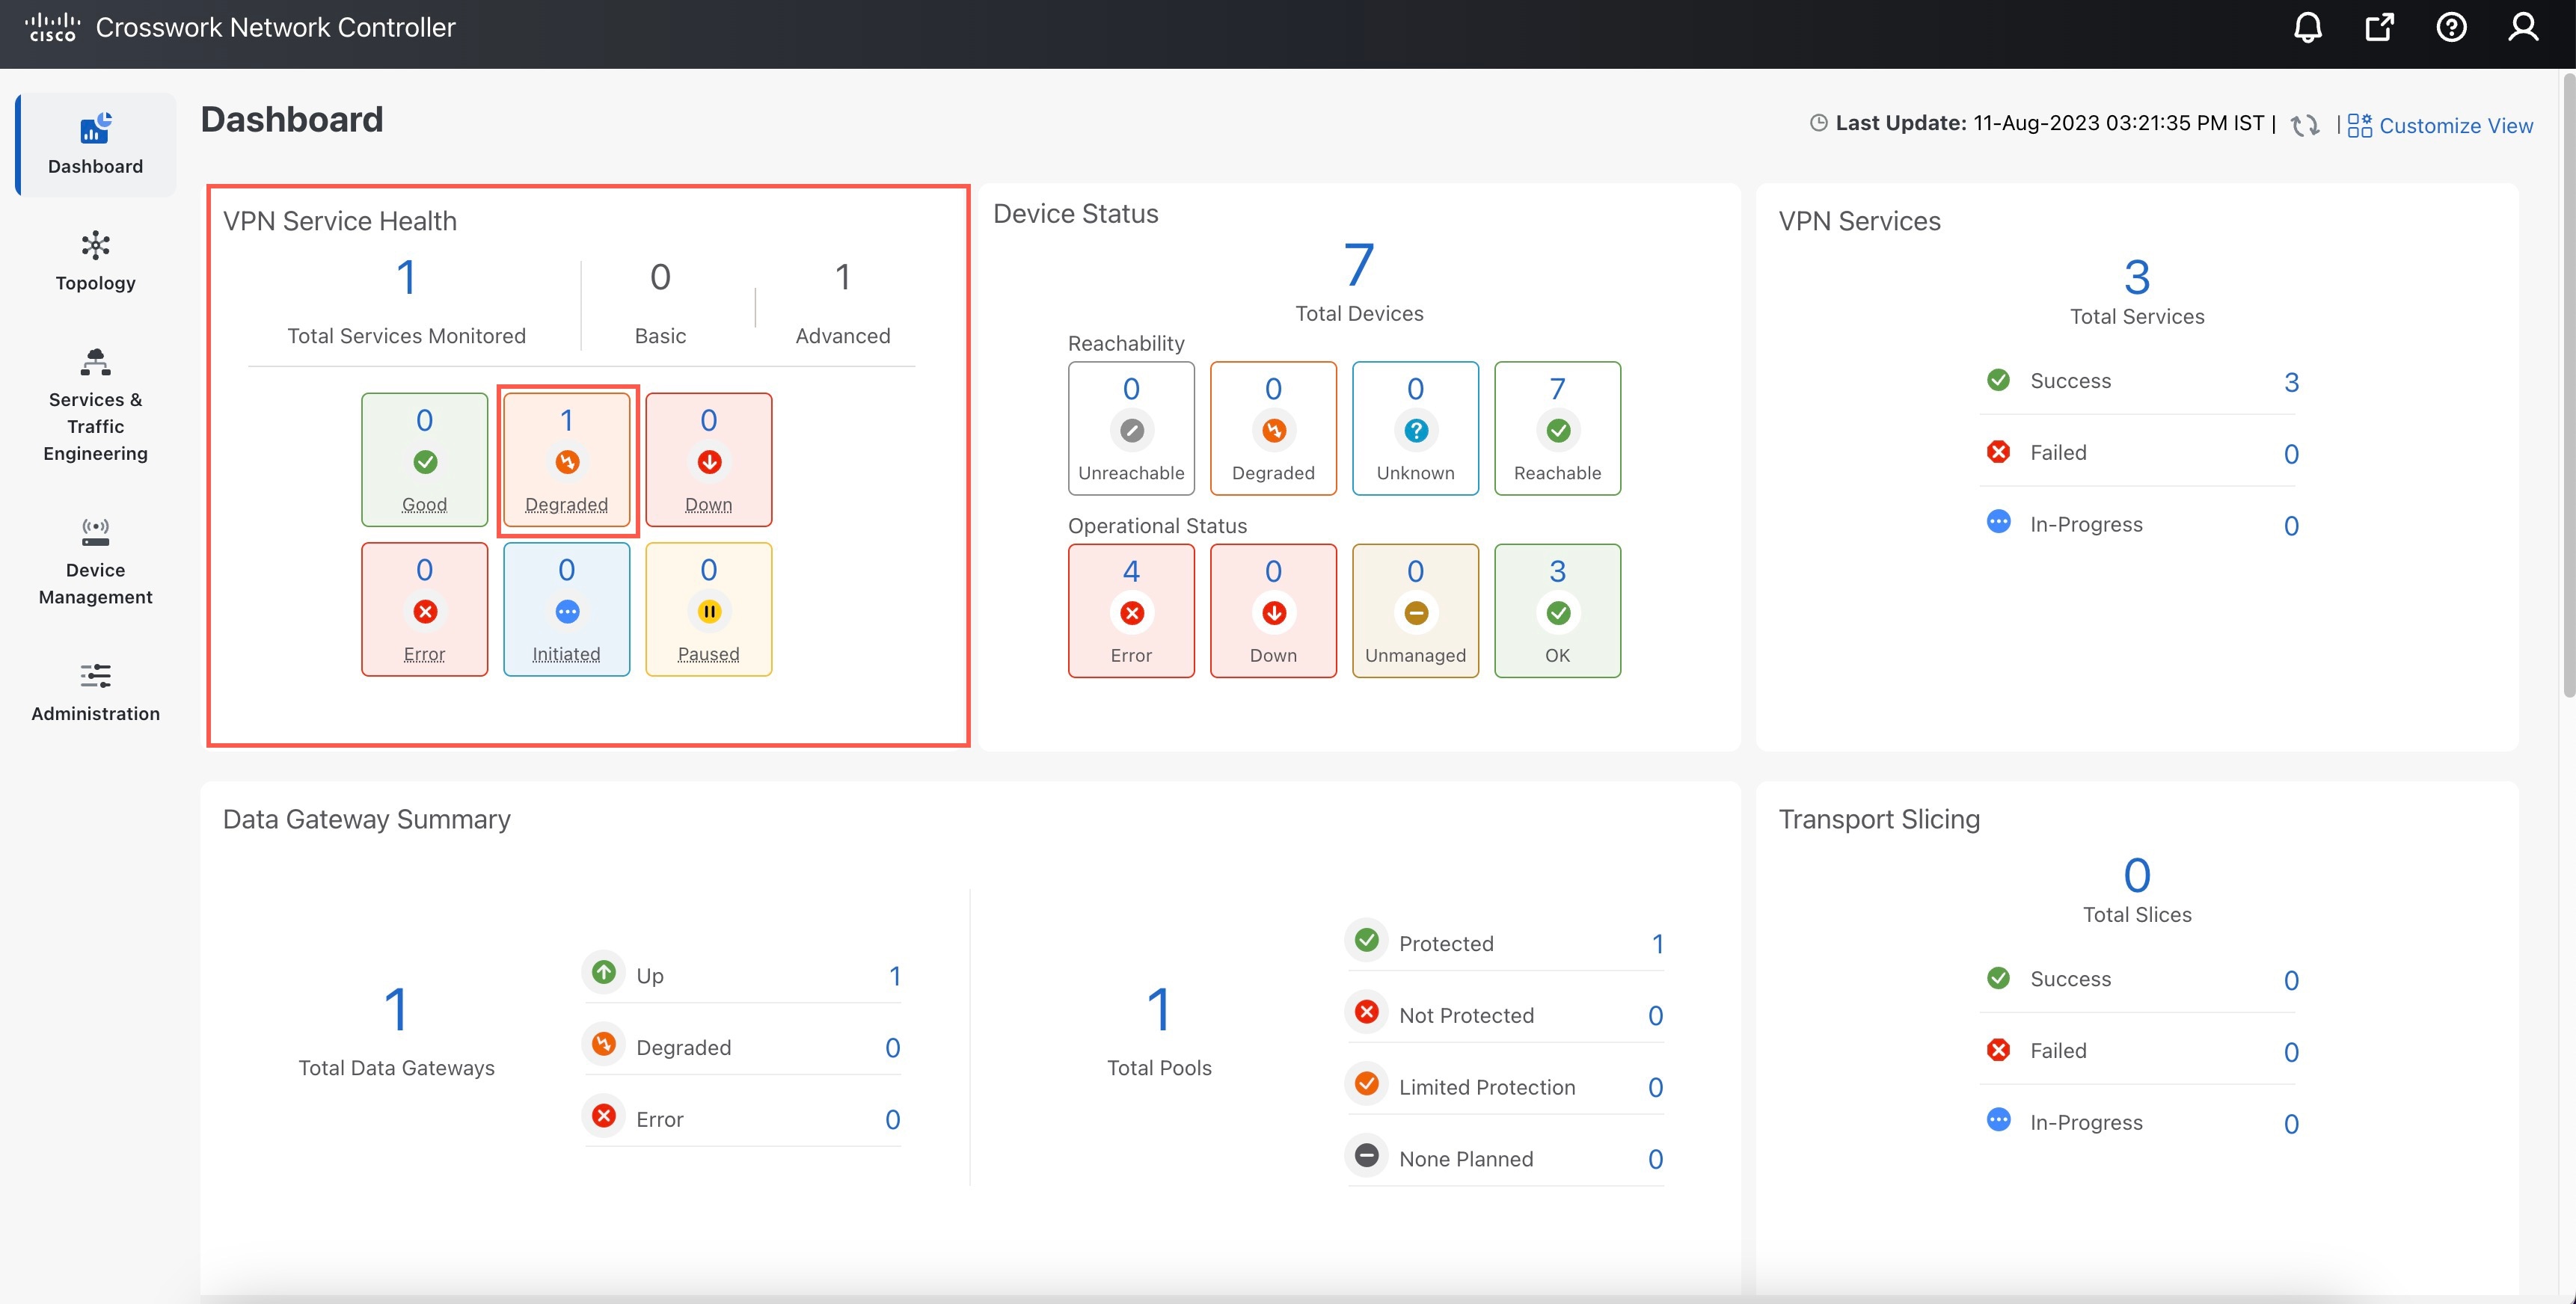Select the Down VPN health tile
Screen dimensions: 2576x1304
click(709, 460)
